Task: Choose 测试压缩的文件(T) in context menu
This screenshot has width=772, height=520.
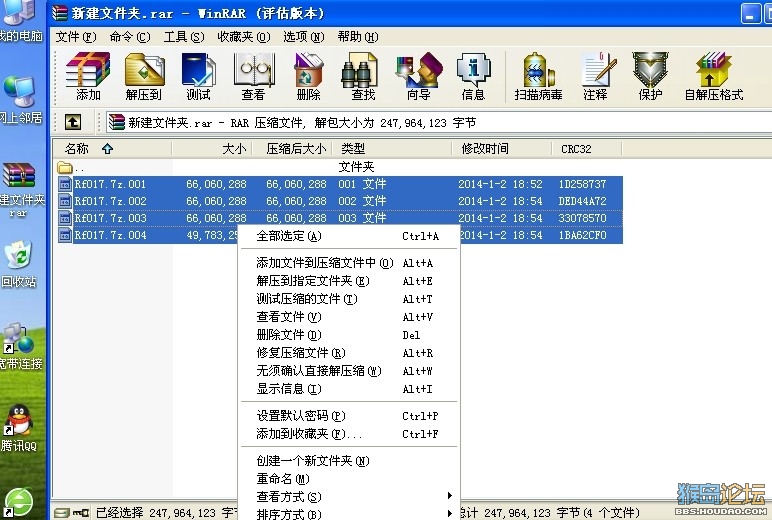Action: (x=349, y=299)
